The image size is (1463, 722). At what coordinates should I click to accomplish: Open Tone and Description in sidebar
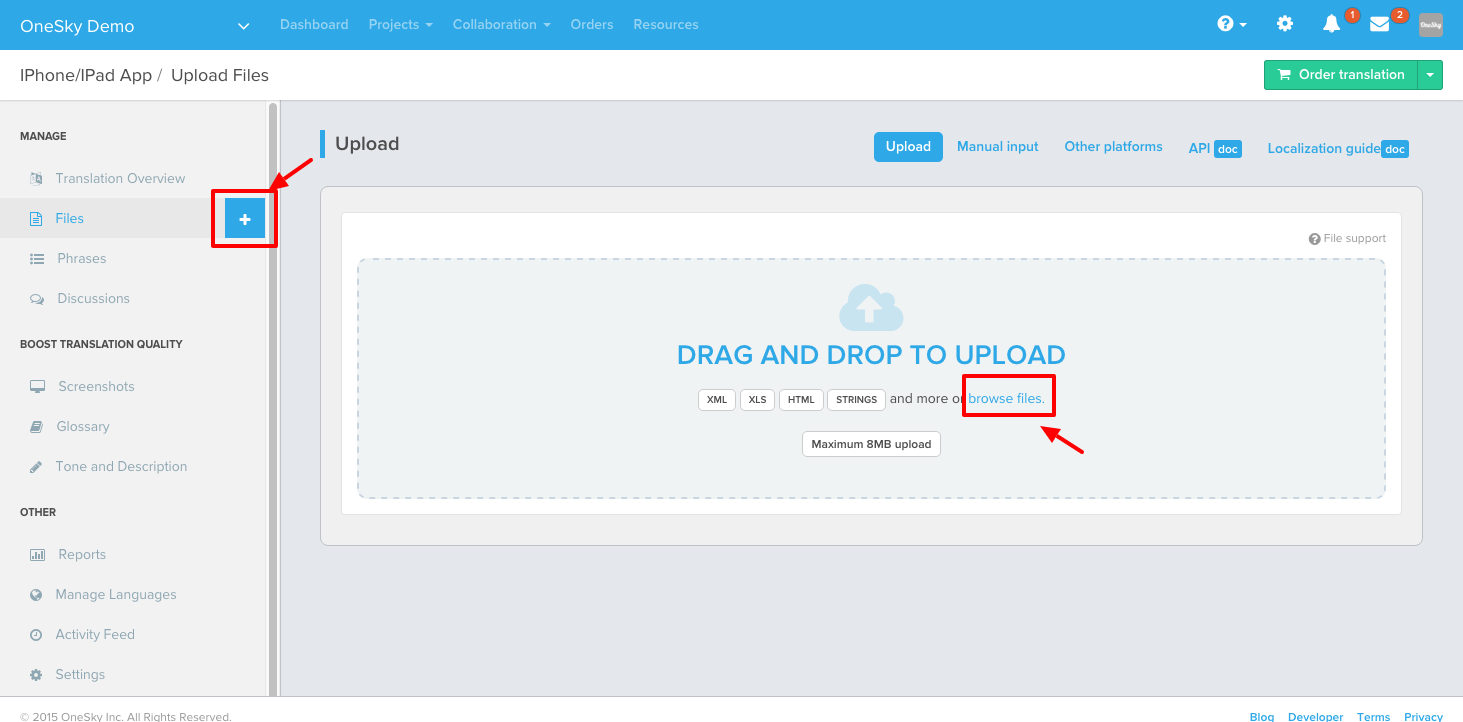(x=121, y=466)
